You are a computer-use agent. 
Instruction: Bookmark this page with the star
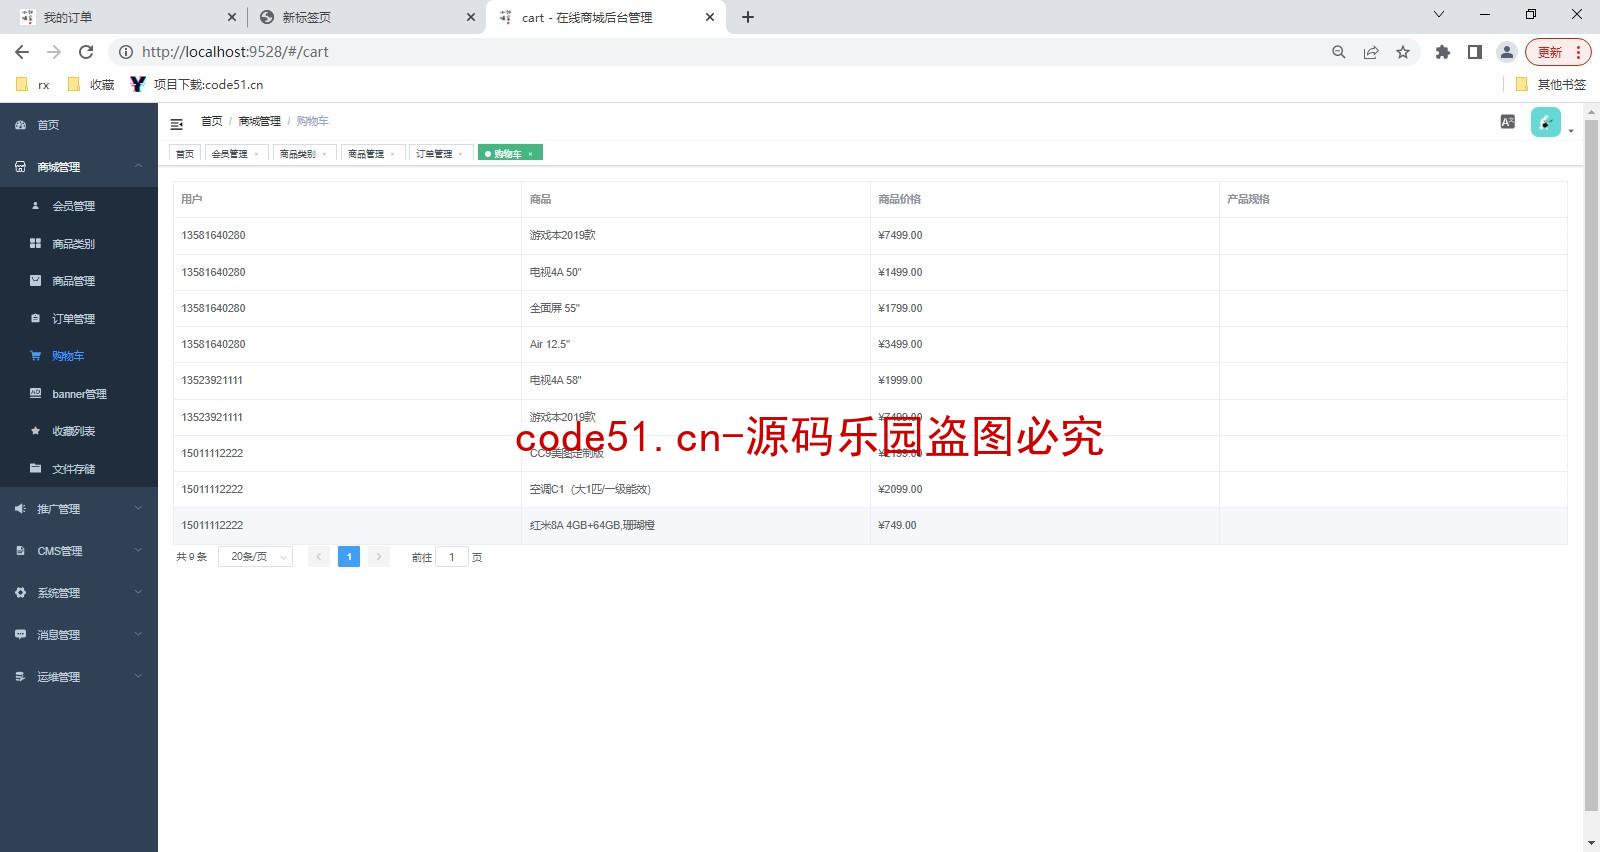pos(1403,52)
